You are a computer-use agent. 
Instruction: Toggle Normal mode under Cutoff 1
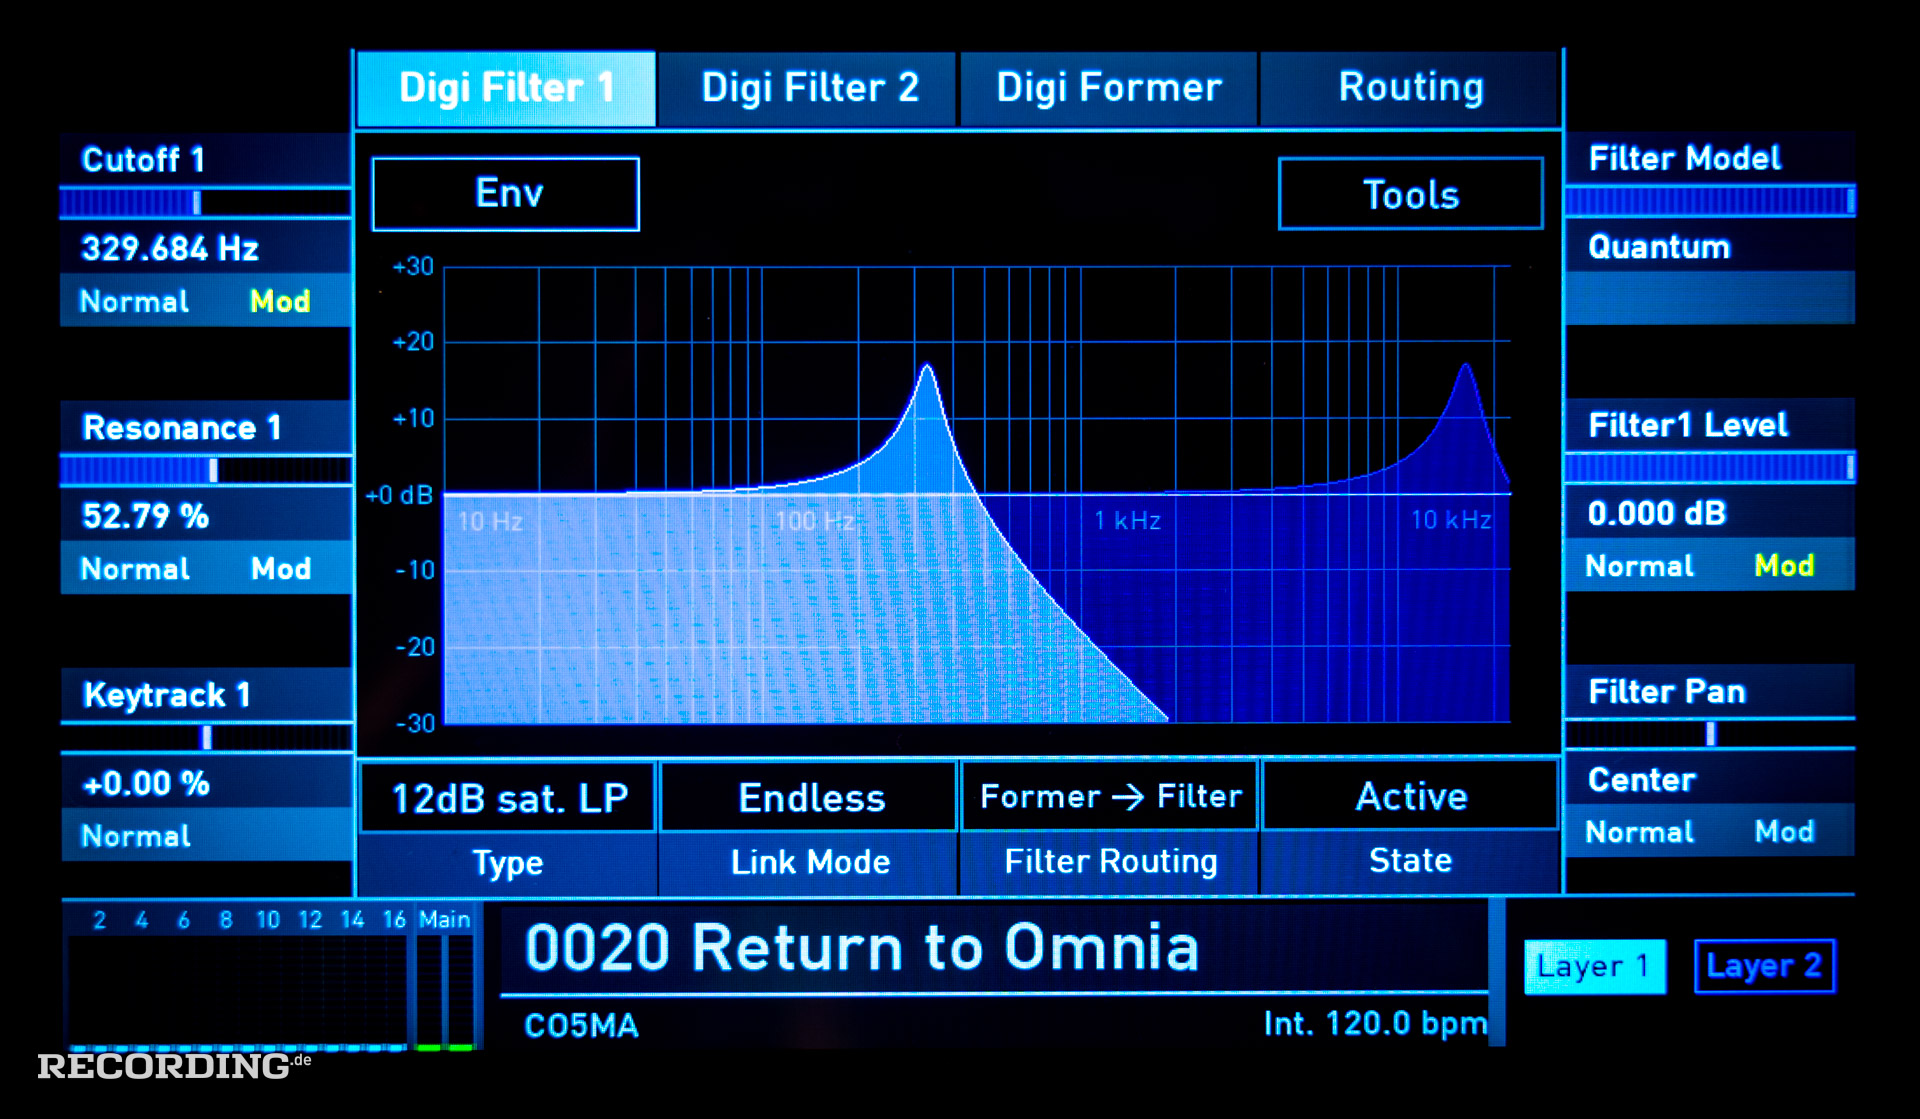click(x=134, y=301)
